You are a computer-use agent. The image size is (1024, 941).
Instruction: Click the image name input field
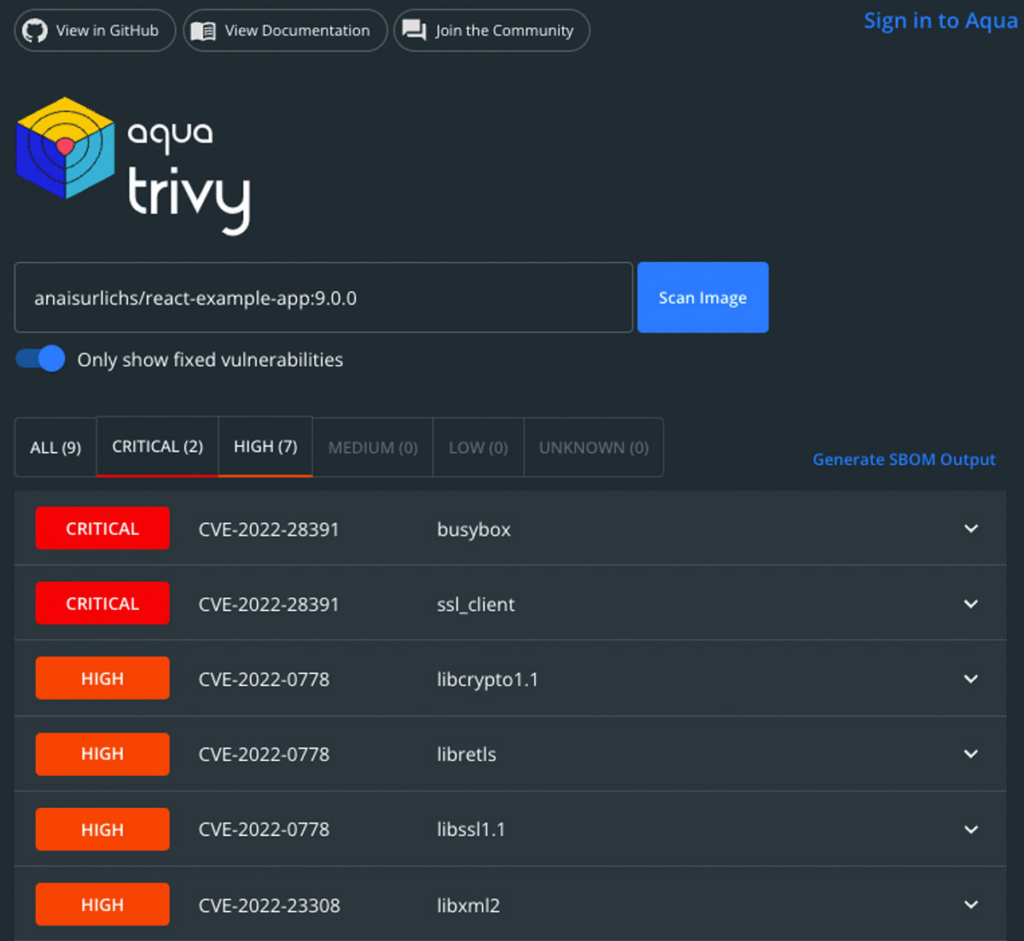click(320, 297)
